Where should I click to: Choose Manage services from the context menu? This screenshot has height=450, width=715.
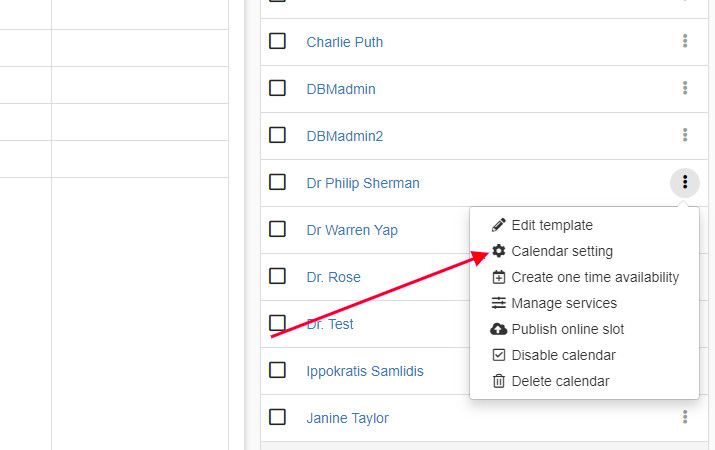(564, 303)
